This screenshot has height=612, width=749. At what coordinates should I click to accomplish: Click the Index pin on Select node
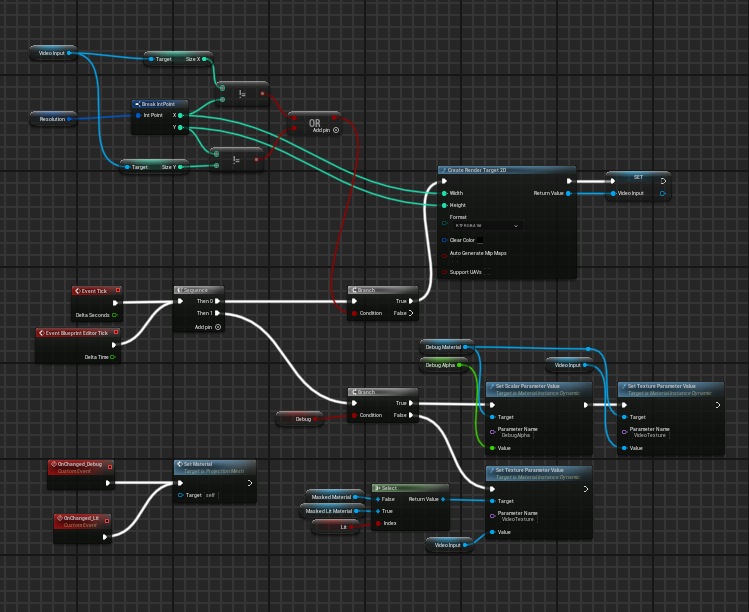378,523
